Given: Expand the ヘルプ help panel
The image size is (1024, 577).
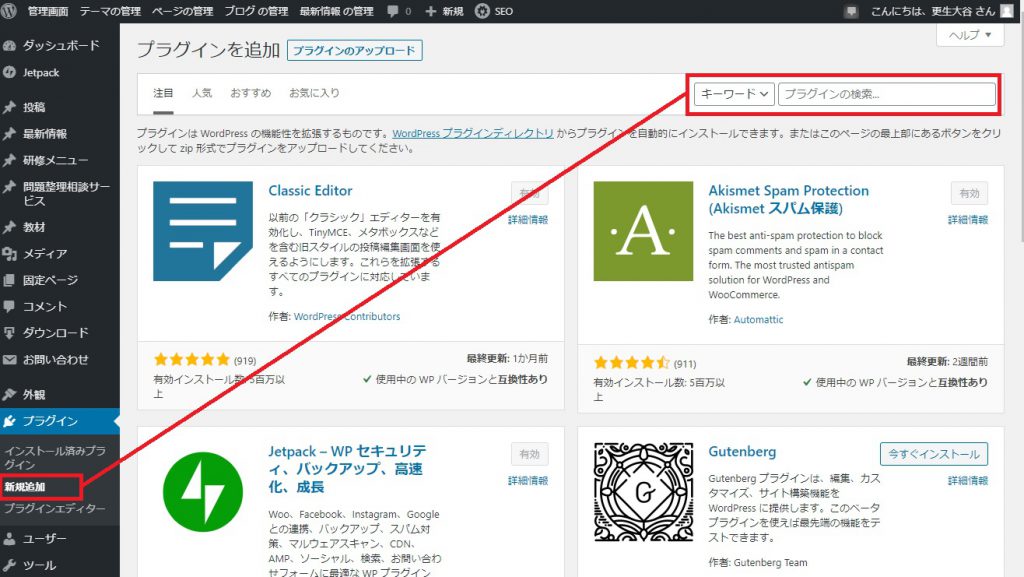Looking at the screenshot, I should pos(970,35).
